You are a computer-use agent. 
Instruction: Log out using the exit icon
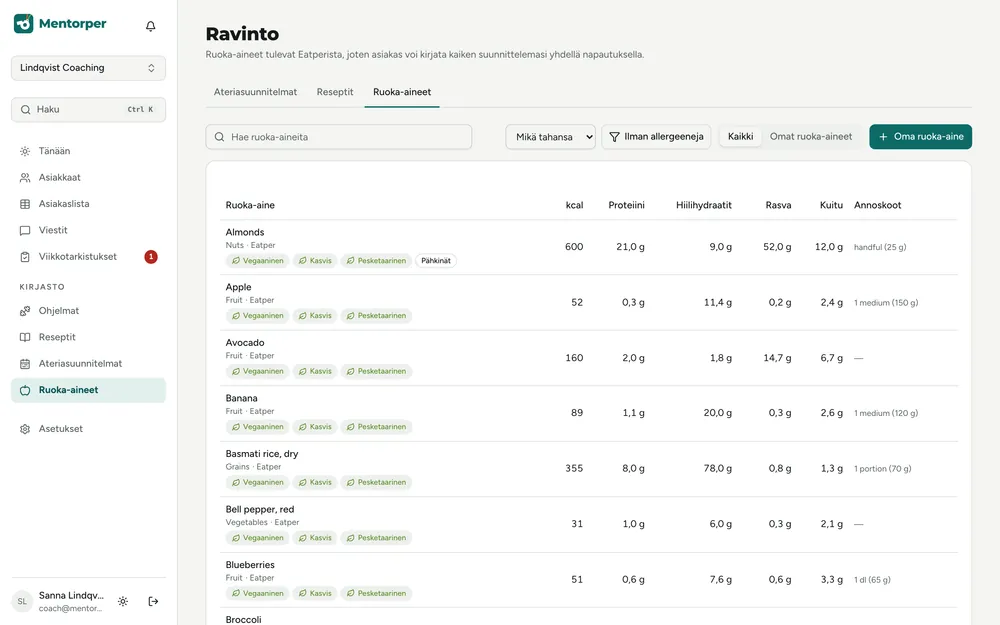(x=153, y=601)
